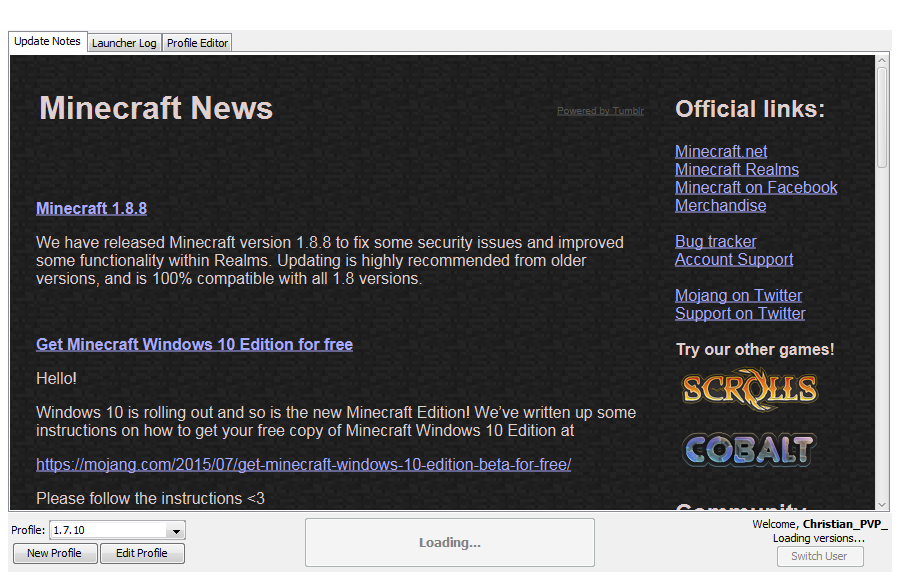Click the Minecraft News heading
Image resolution: width=900 pixels, height=580 pixels.
pos(156,108)
